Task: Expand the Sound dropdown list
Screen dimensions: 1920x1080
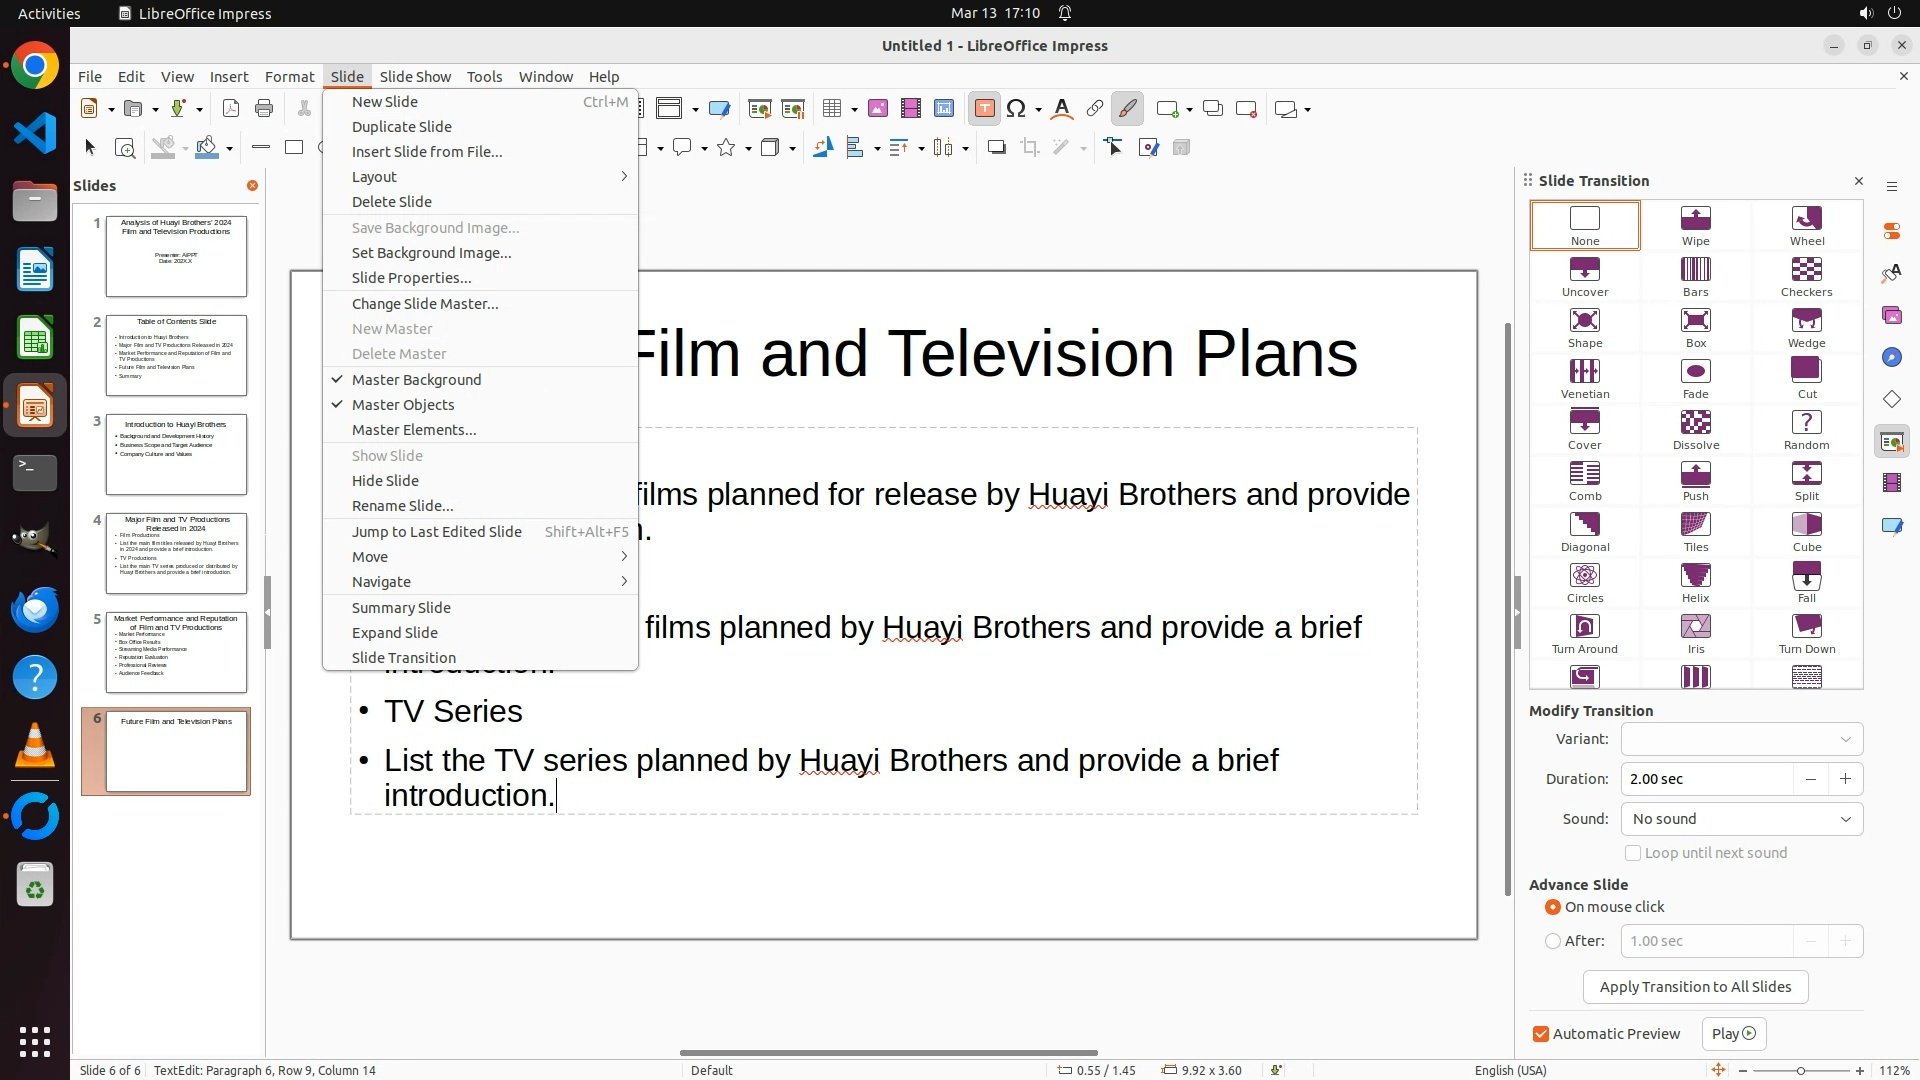Action: click(1741, 819)
